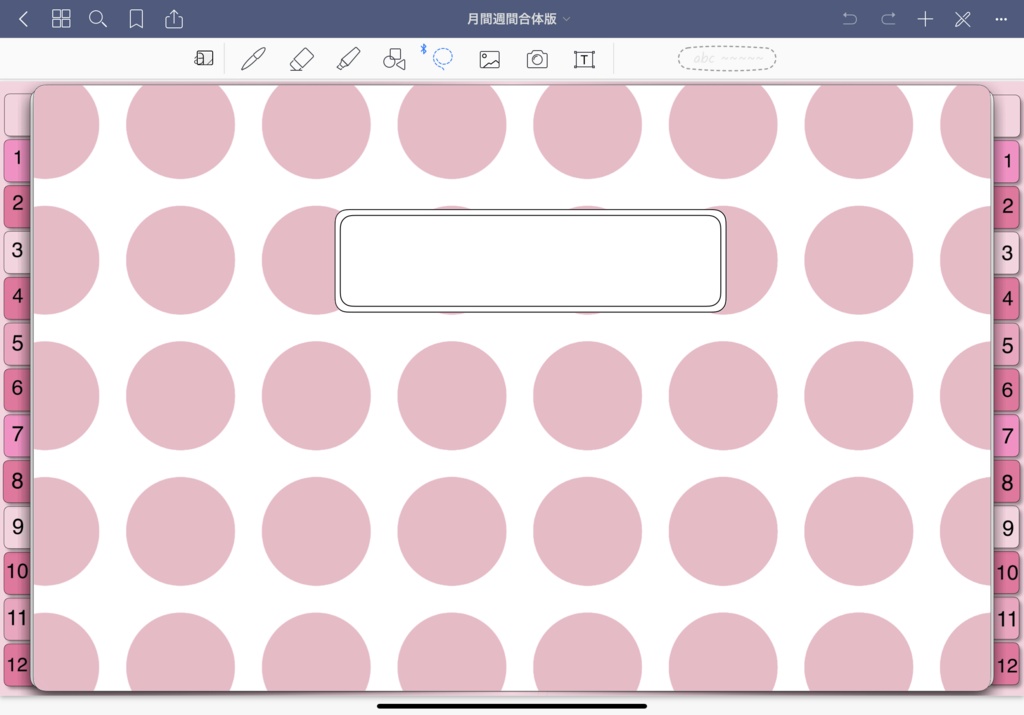This screenshot has height=715, width=1024.
Task: Open left month tab 2
Action: [17, 204]
